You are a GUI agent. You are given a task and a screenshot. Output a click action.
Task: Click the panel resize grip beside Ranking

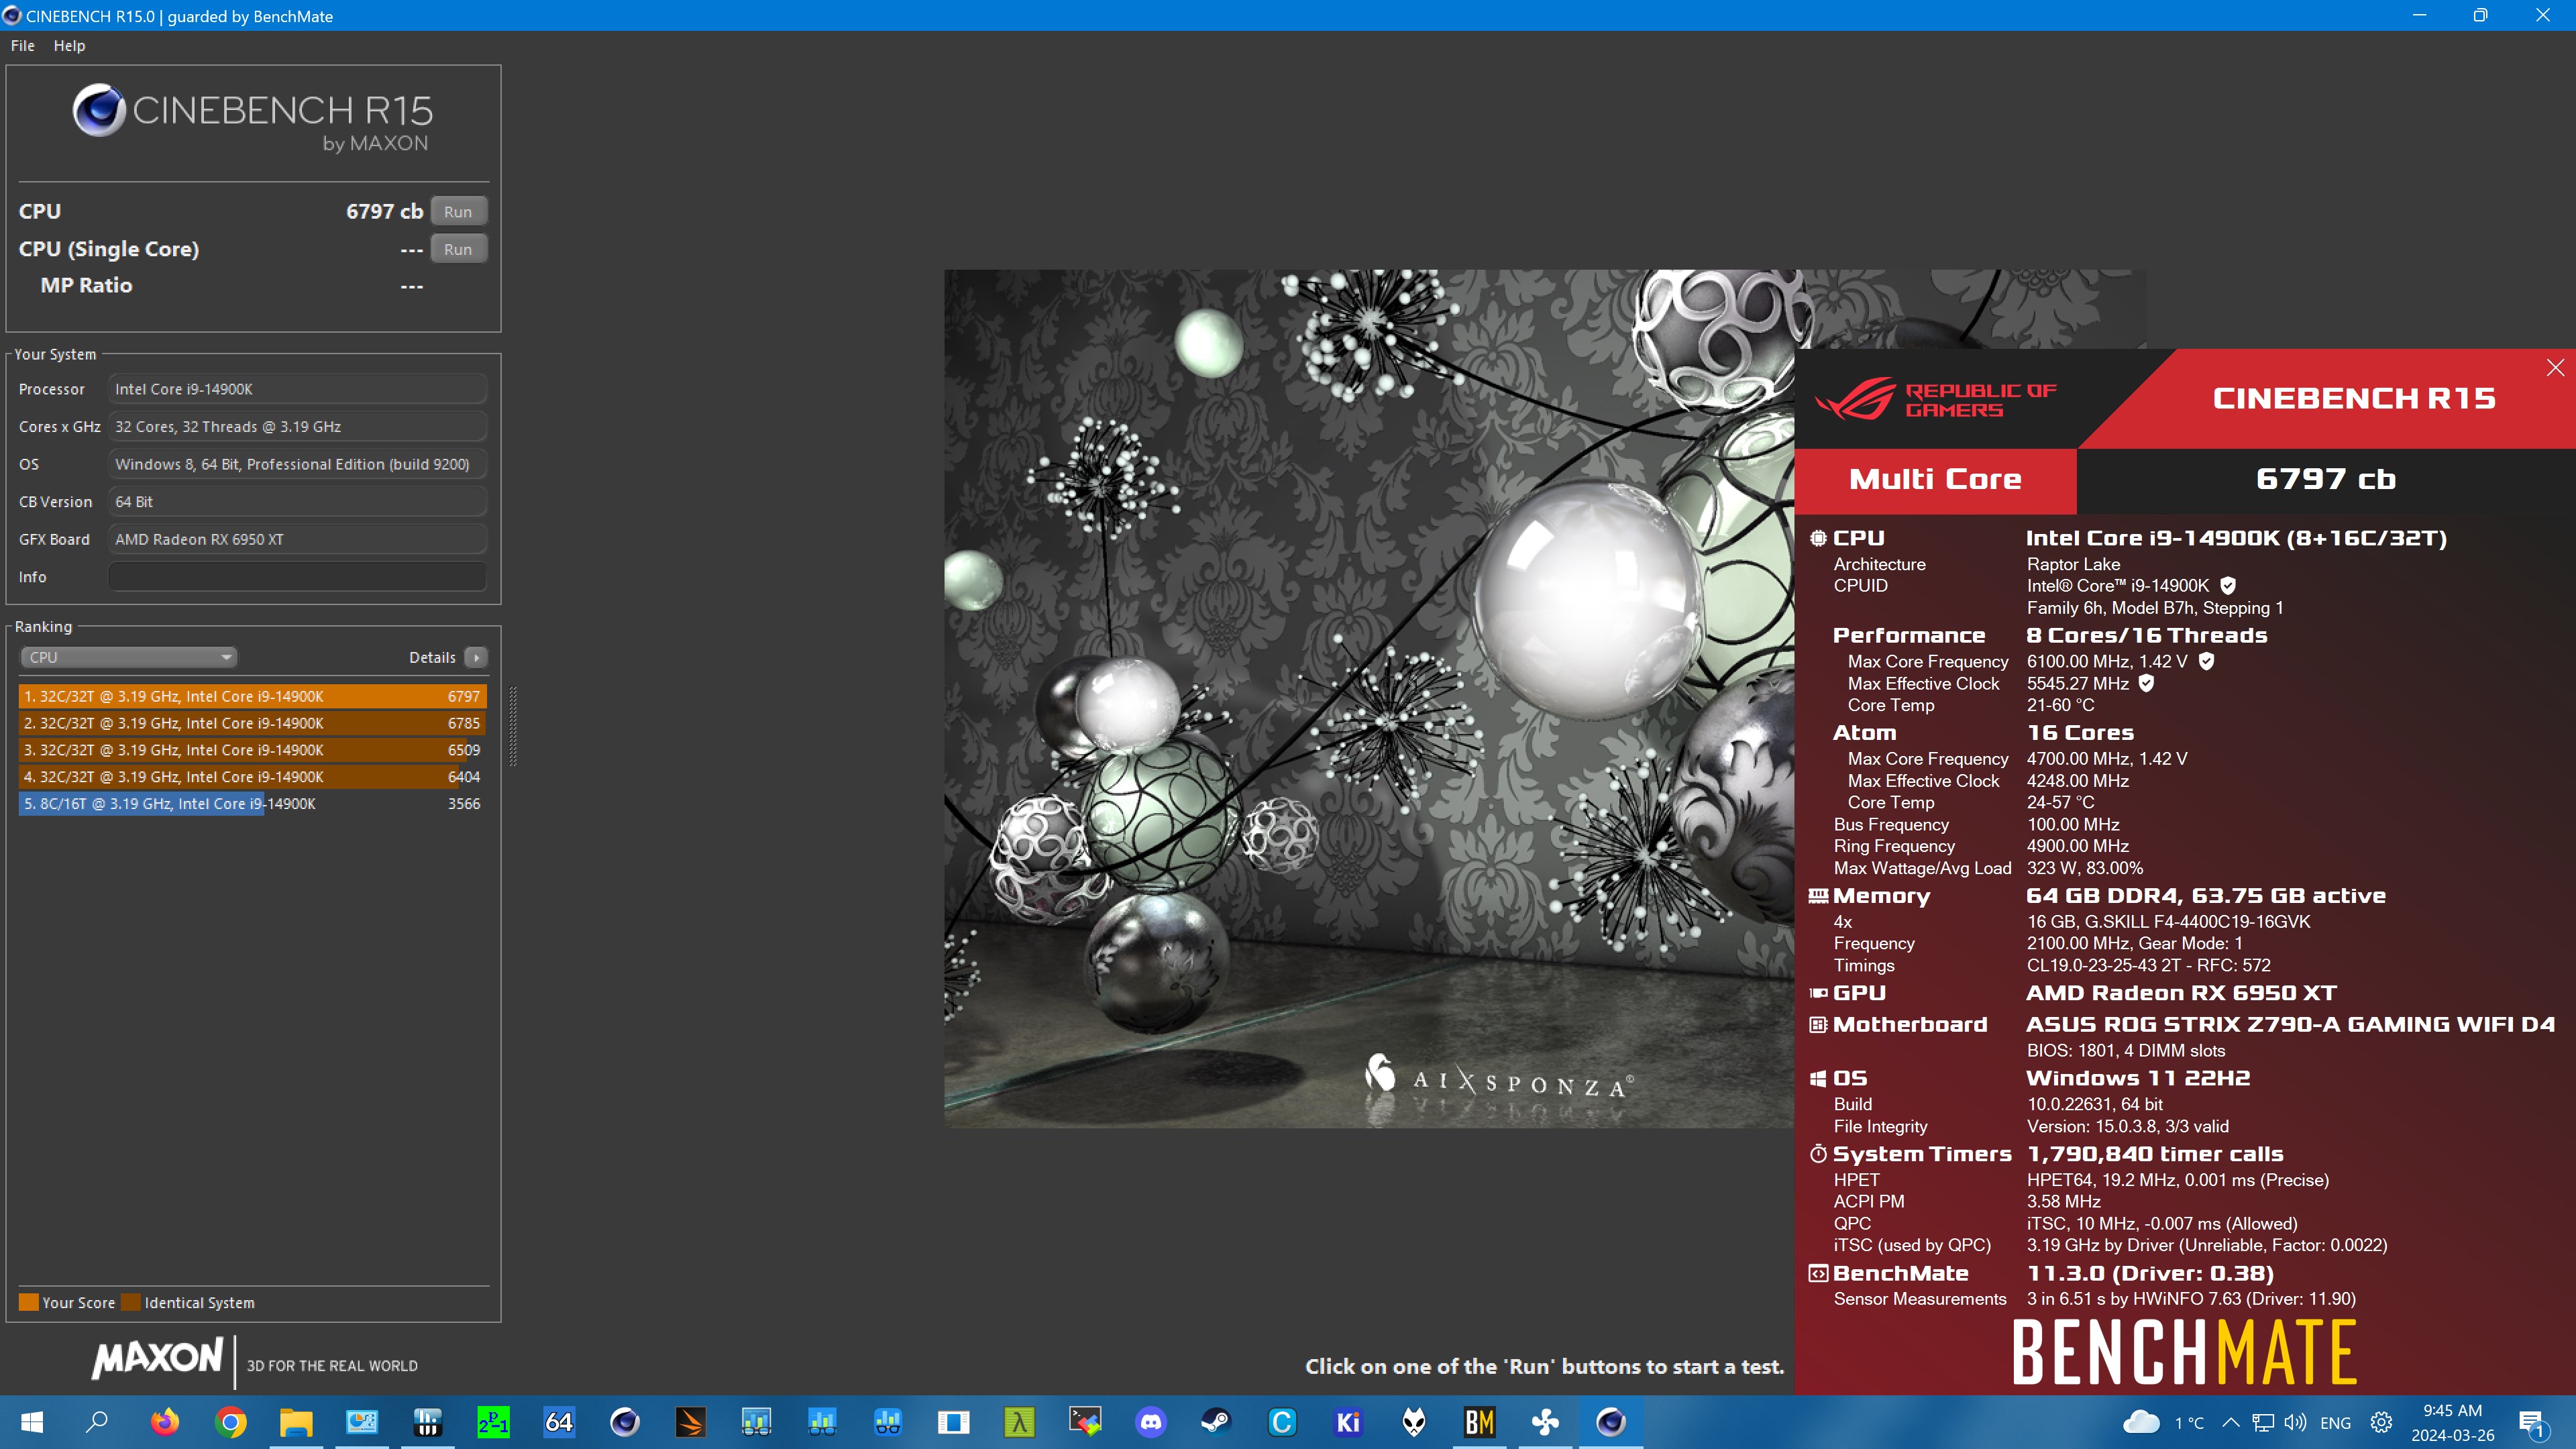[x=513, y=727]
